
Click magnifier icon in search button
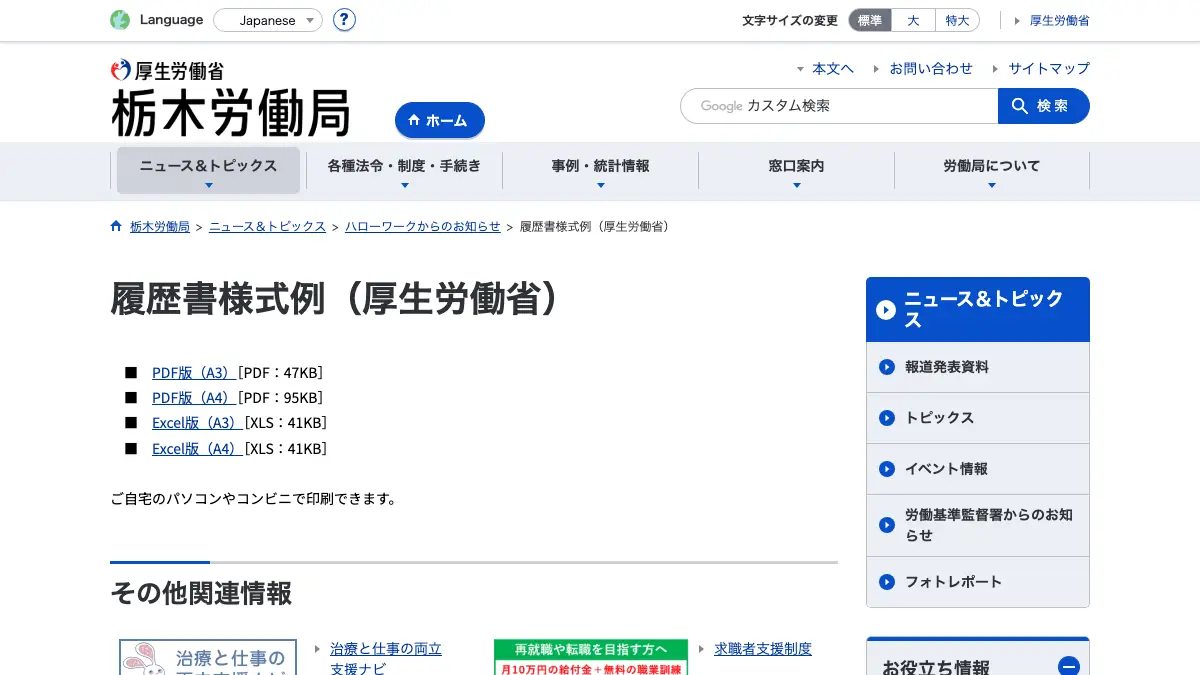coord(1020,106)
